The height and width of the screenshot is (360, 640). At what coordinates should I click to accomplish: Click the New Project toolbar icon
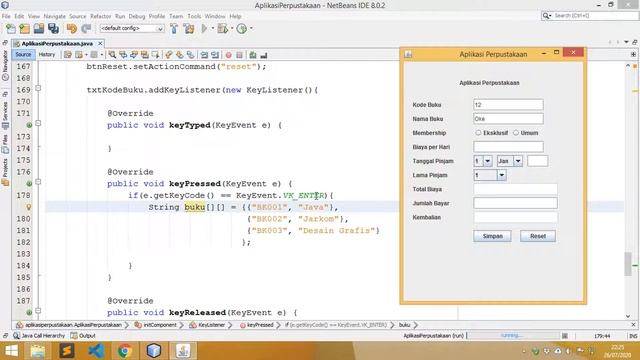pyautogui.click(x=24, y=29)
